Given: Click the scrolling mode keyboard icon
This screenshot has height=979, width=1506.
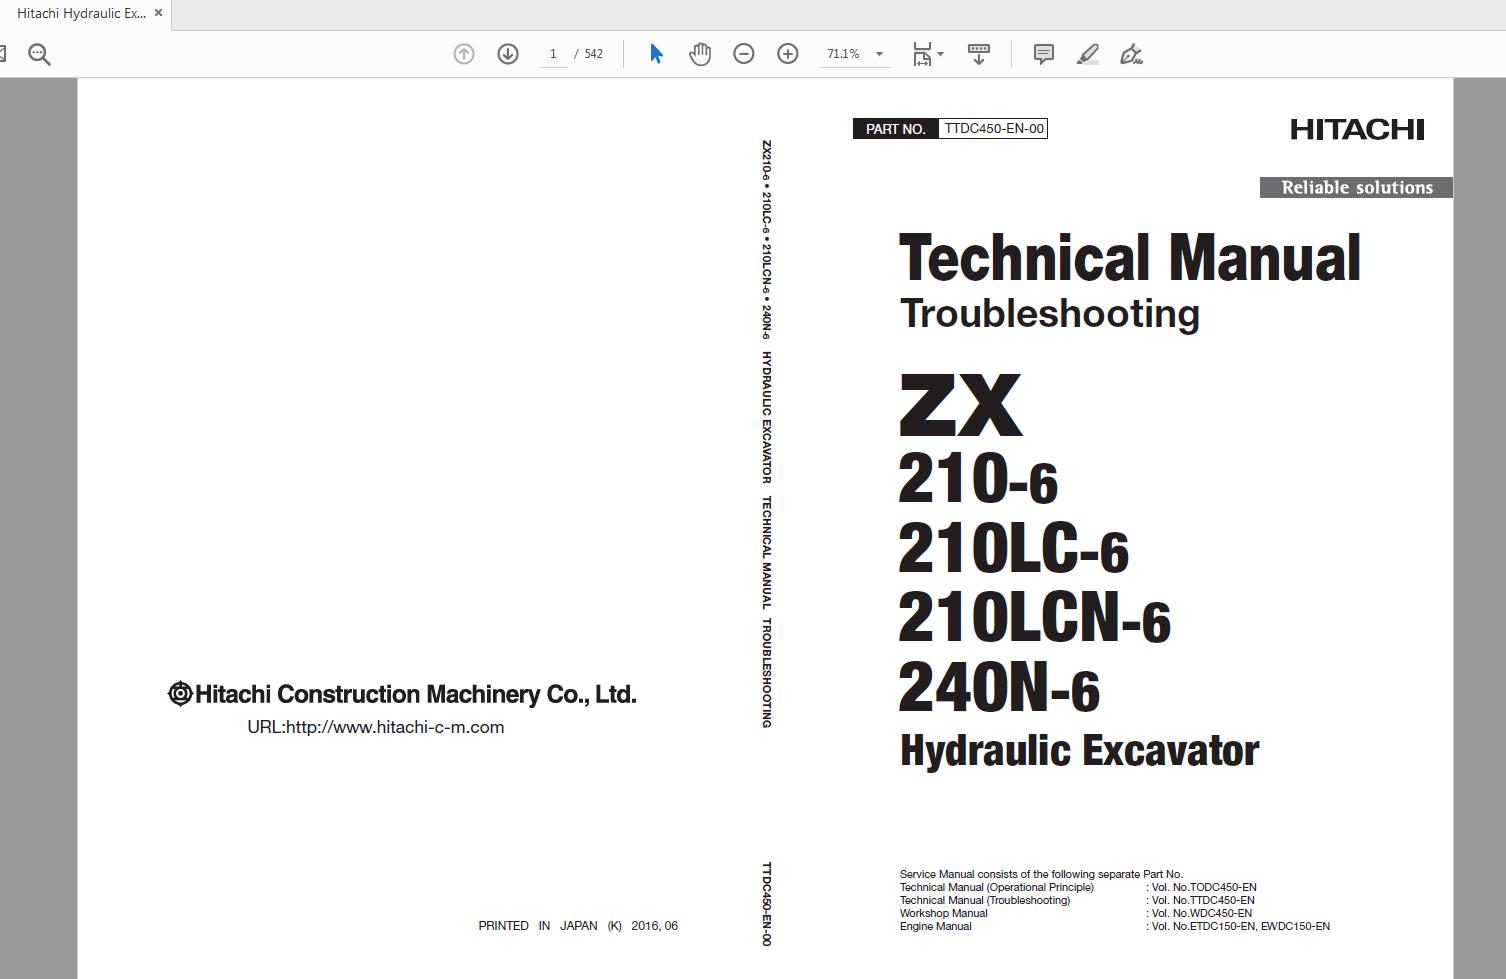Looking at the screenshot, I should 979,54.
